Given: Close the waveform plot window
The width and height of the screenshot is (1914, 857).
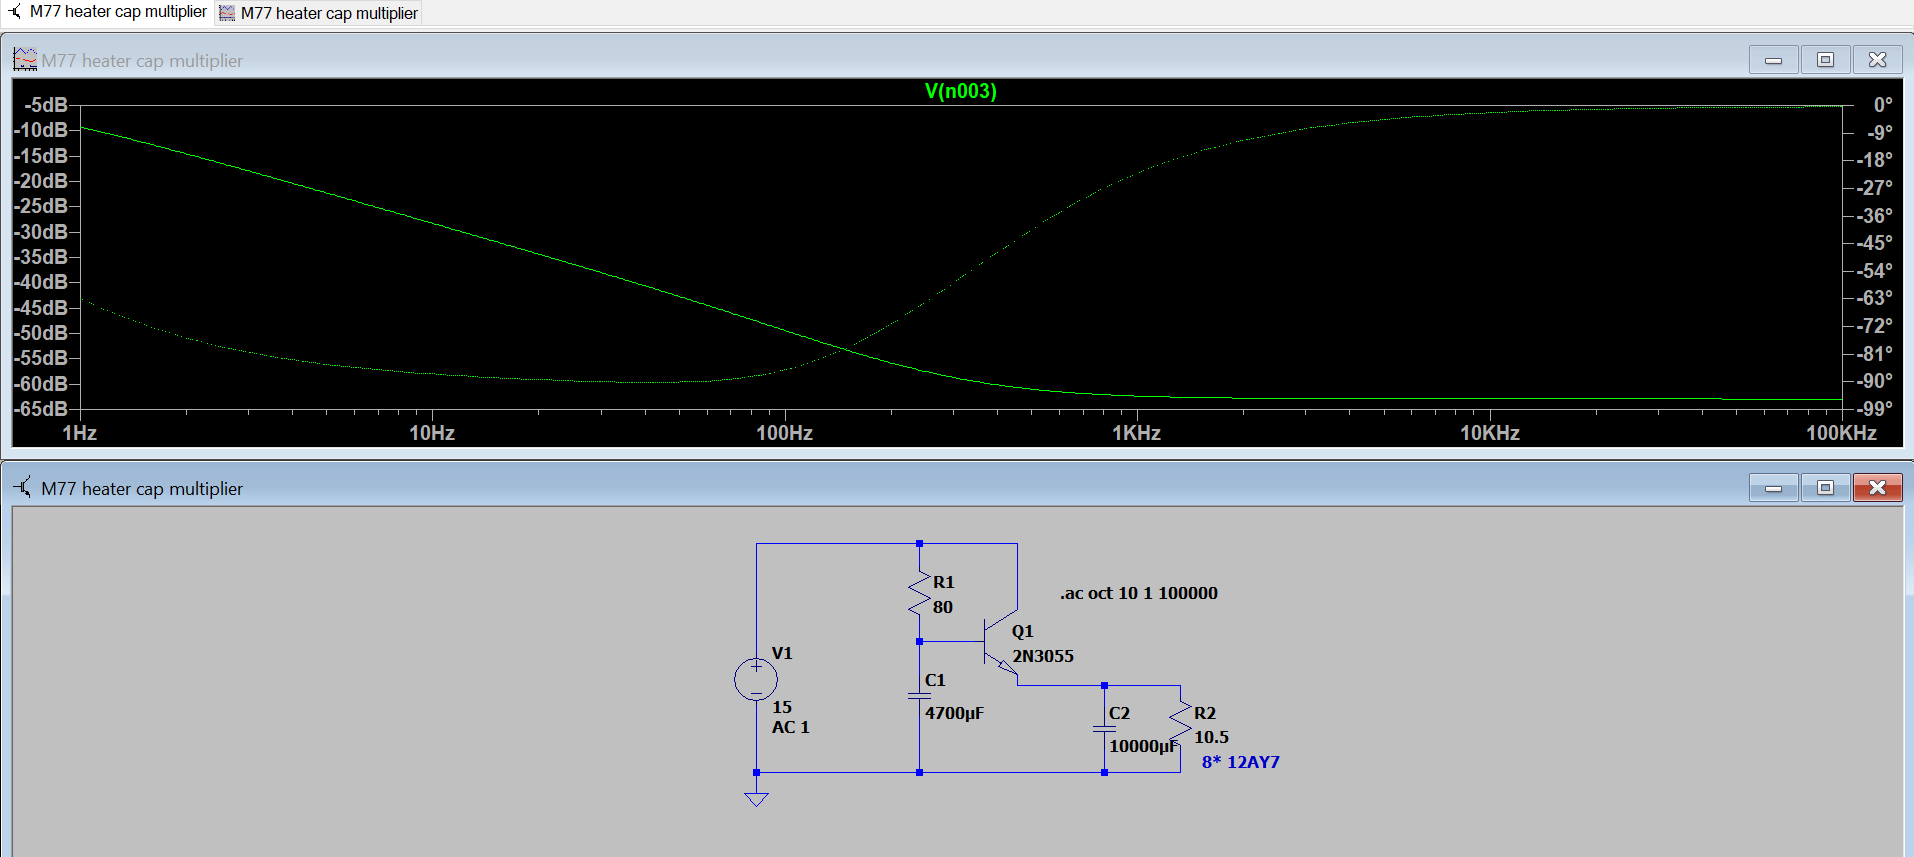Looking at the screenshot, I should click(1878, 60).
